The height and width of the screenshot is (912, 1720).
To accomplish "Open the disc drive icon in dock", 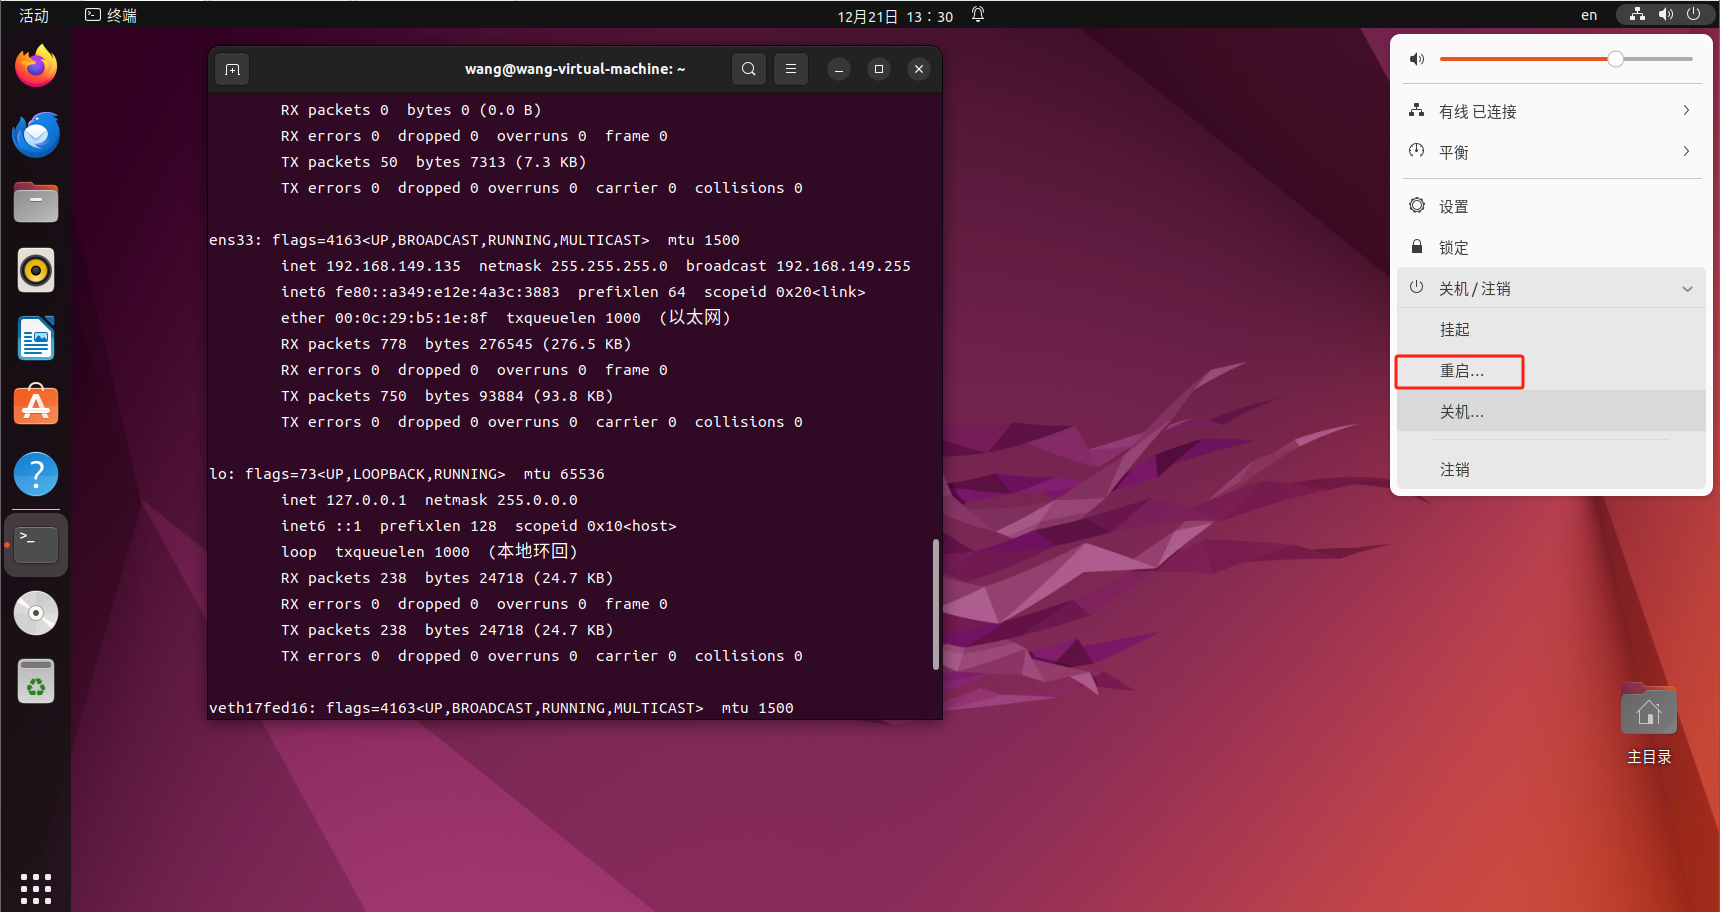I will [36, 613].
